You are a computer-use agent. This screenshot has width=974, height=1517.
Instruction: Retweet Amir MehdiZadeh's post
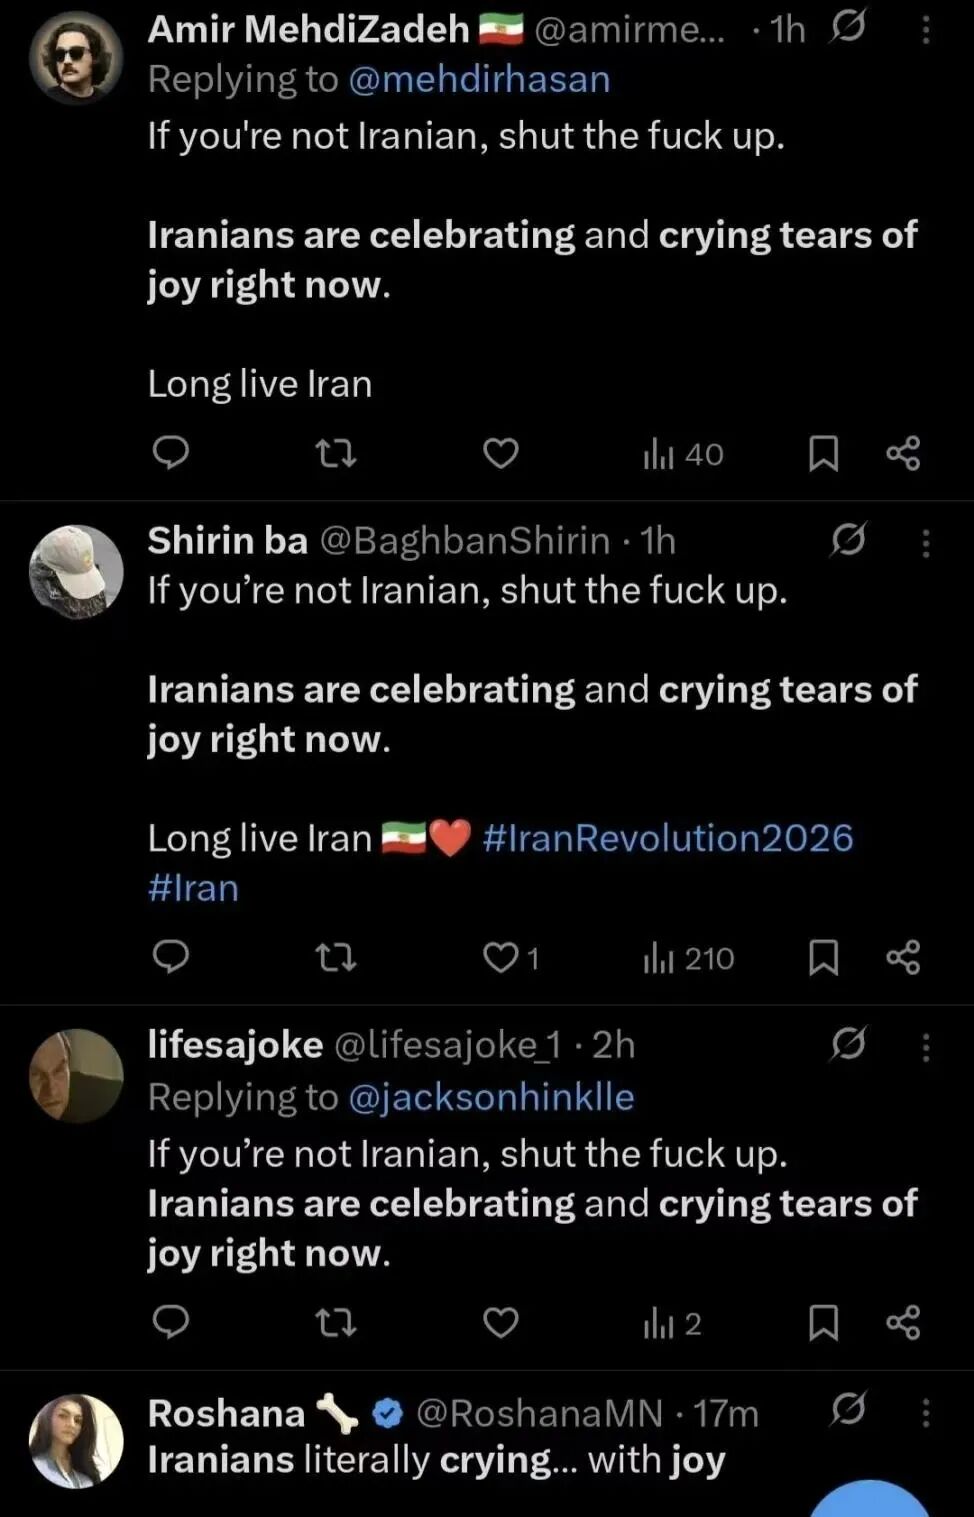click(336, 455)
